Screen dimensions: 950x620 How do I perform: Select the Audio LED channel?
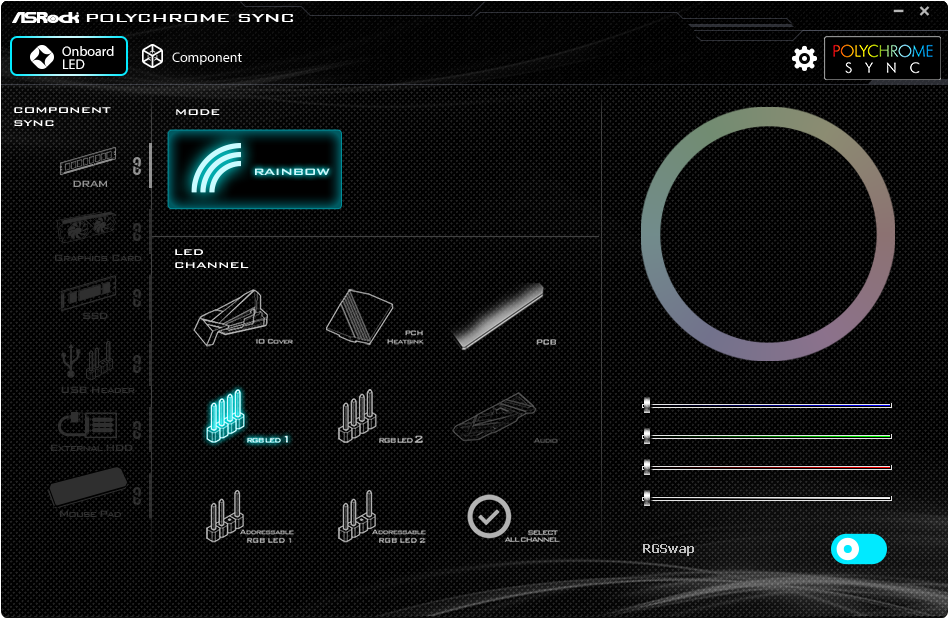pos(505,418)
